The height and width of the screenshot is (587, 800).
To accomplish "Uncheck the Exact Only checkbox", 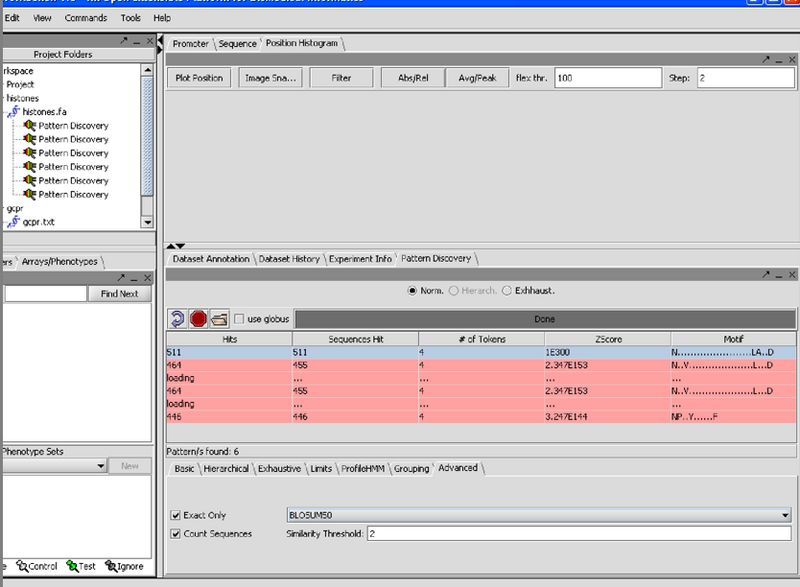I will click(176, 515).
